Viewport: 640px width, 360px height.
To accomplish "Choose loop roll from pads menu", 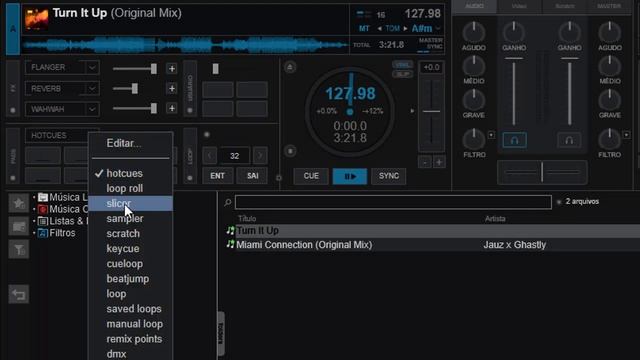I will (124, 189).
